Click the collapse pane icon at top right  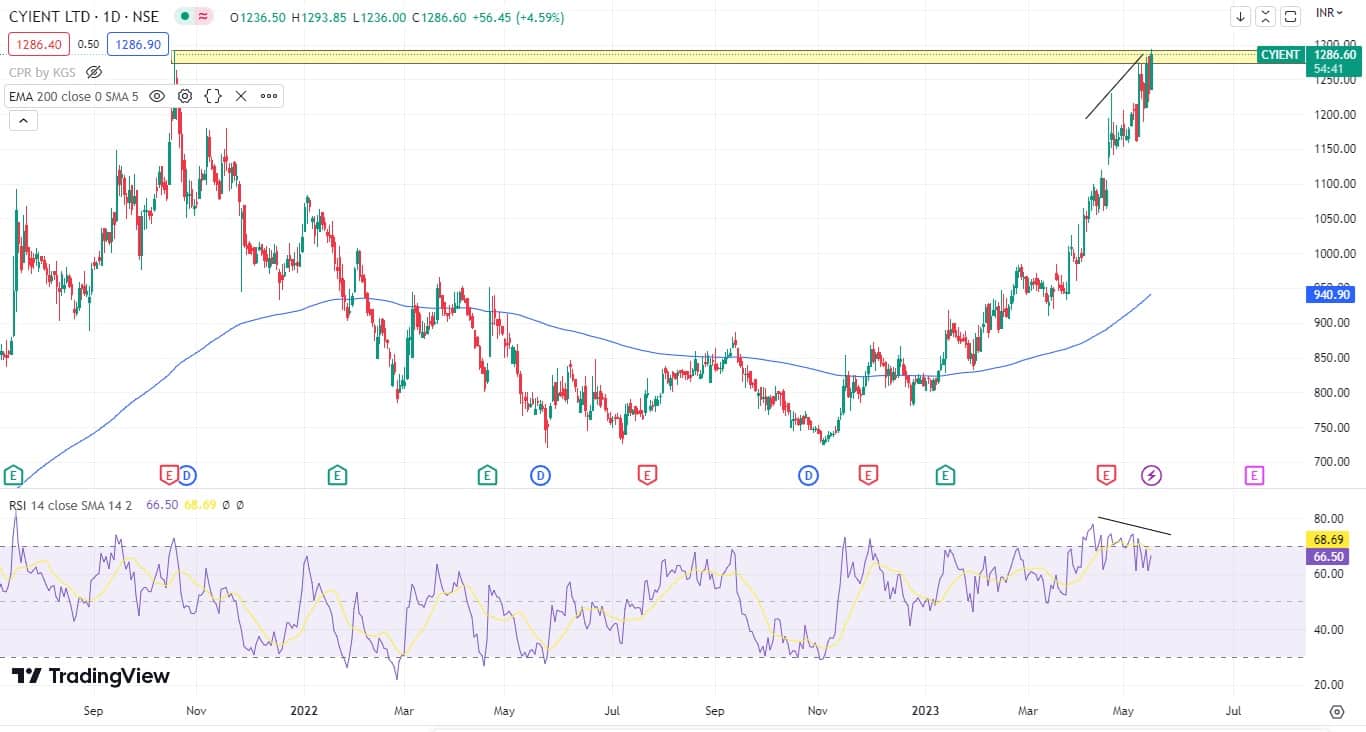click(1266, 16)
